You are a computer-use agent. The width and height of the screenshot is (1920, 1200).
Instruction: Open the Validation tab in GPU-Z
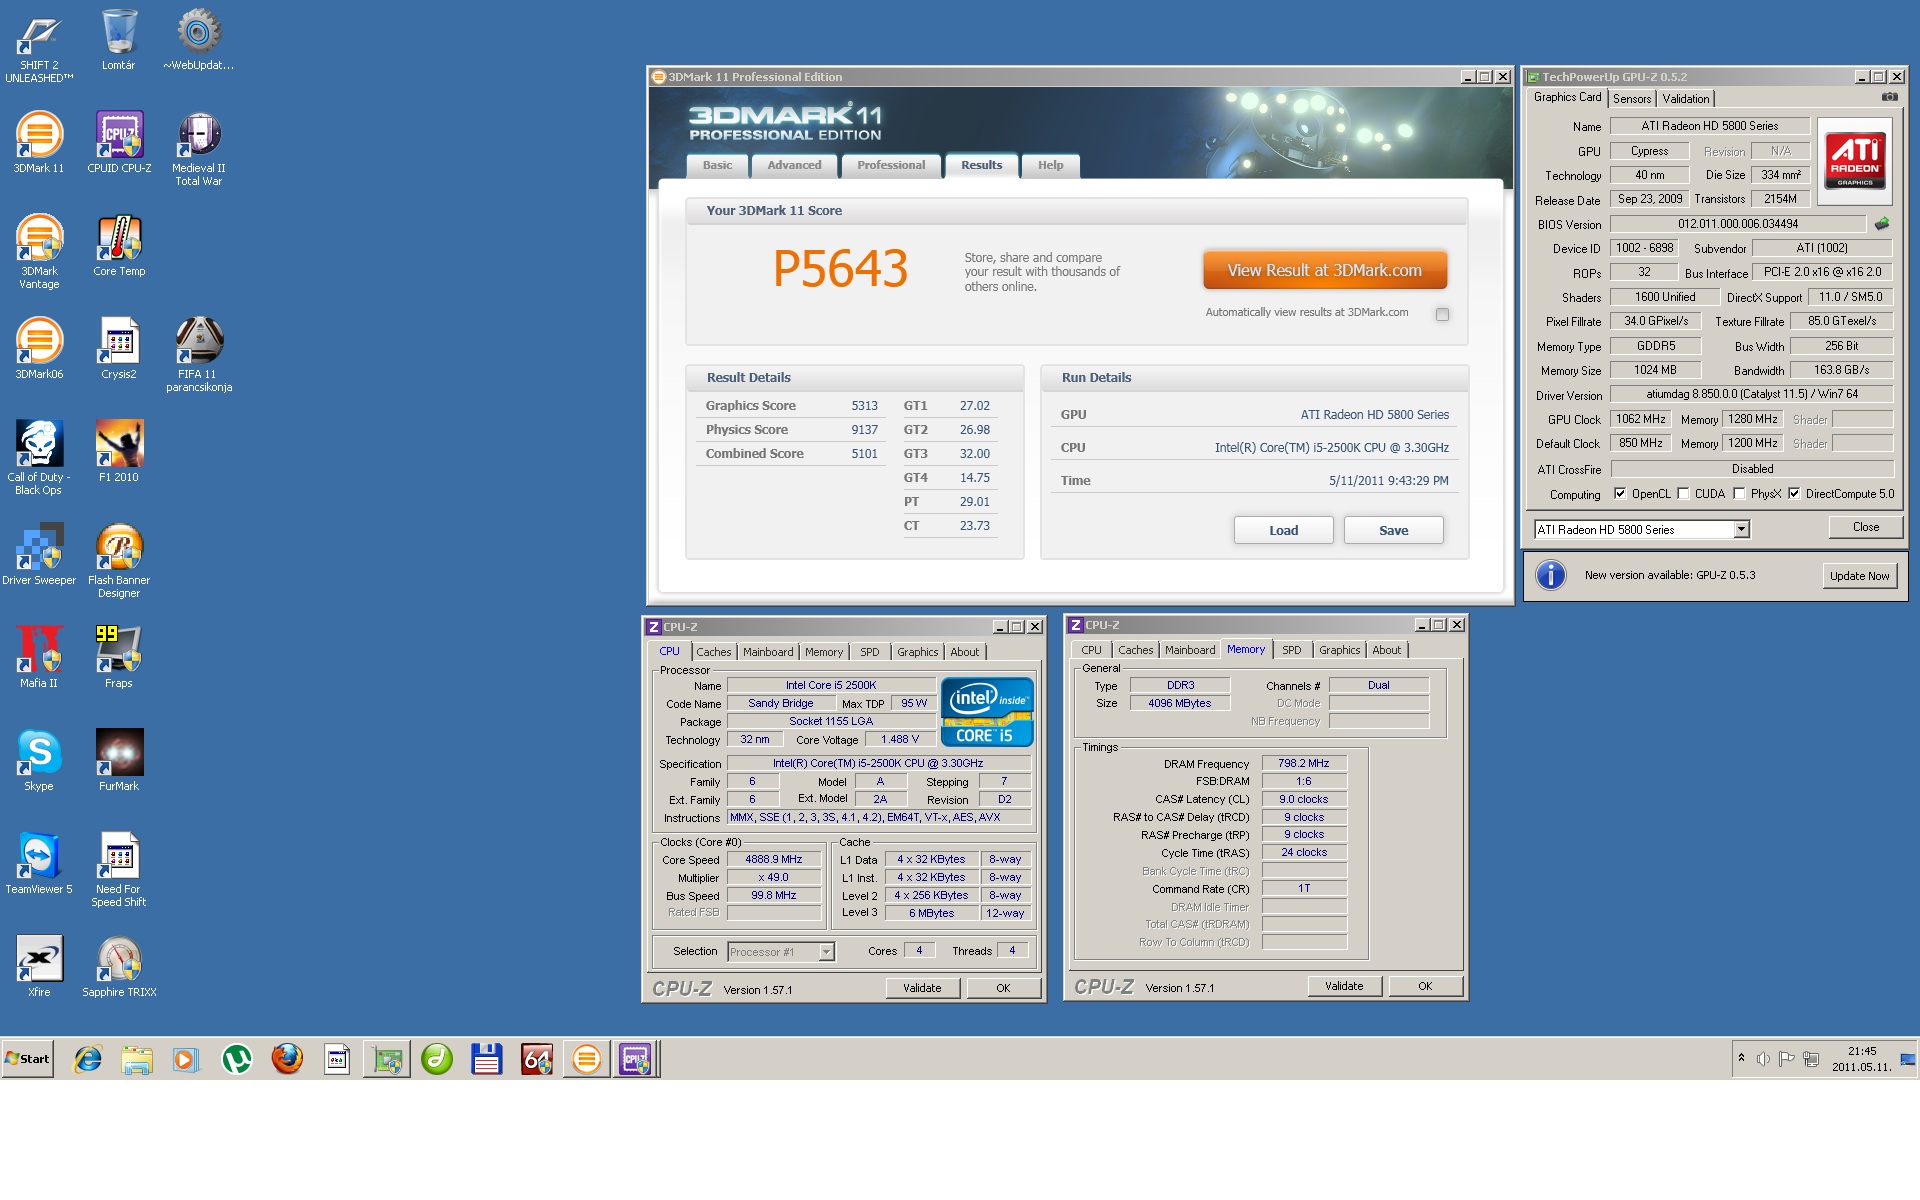[1686, 99]
